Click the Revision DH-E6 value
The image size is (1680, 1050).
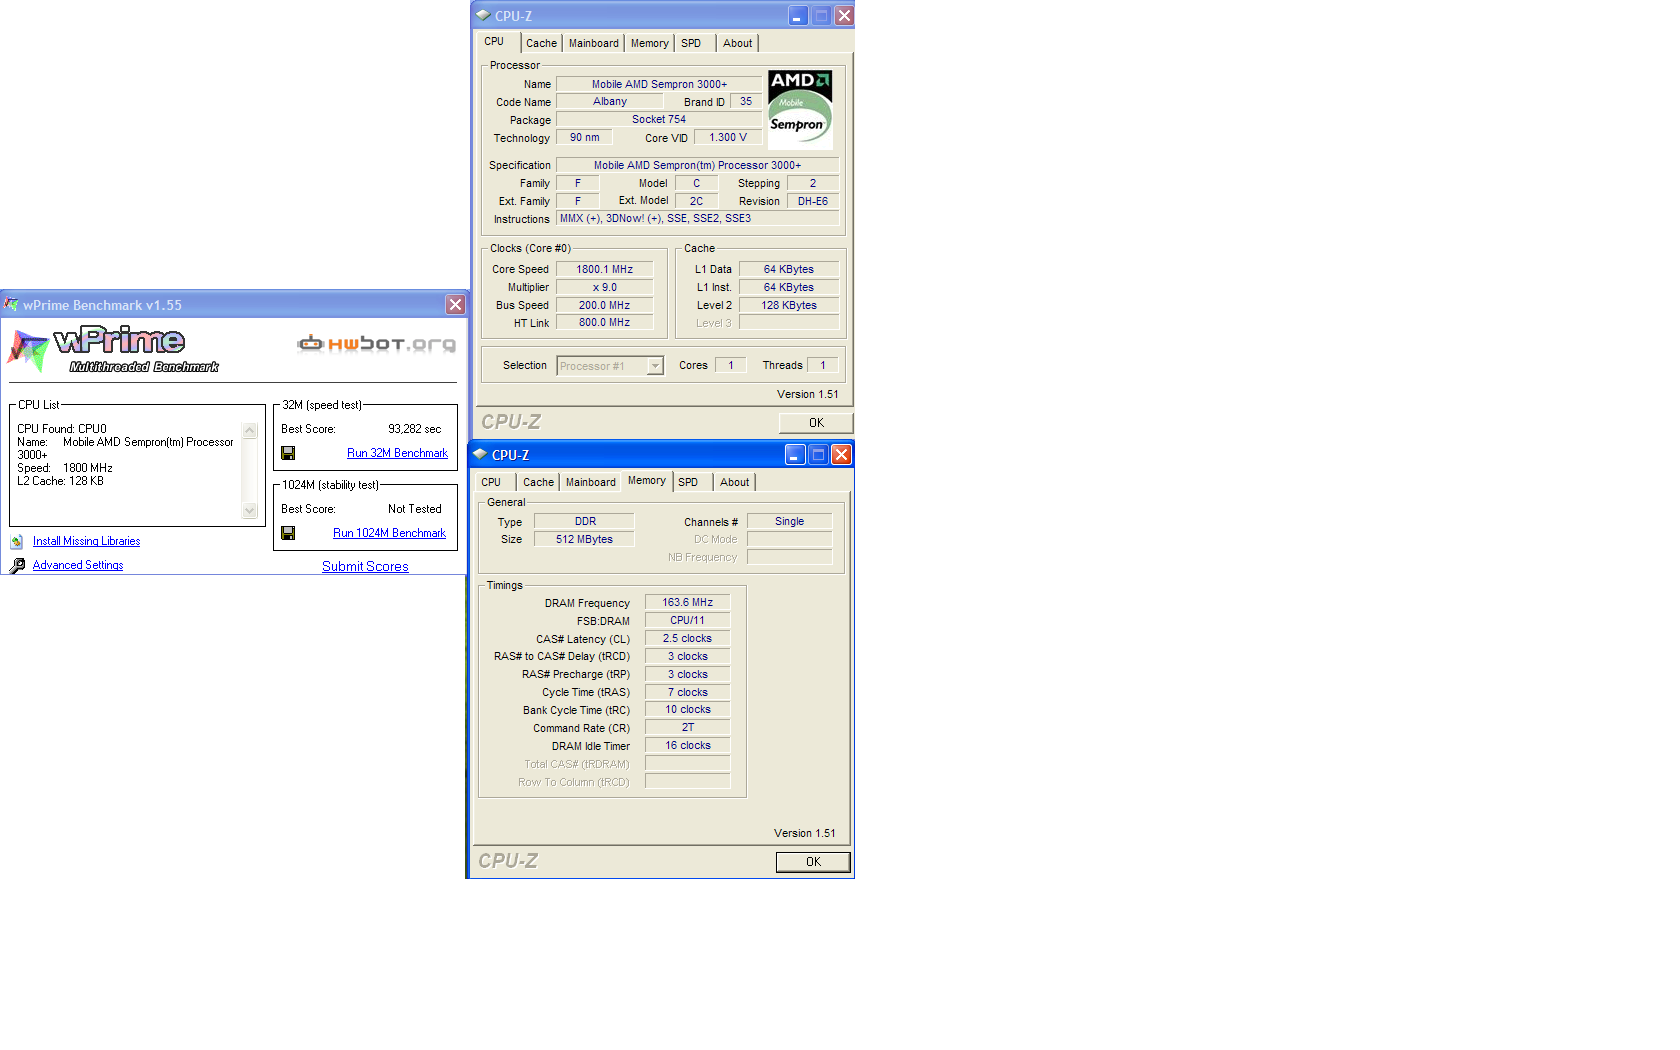pos(813,201)
